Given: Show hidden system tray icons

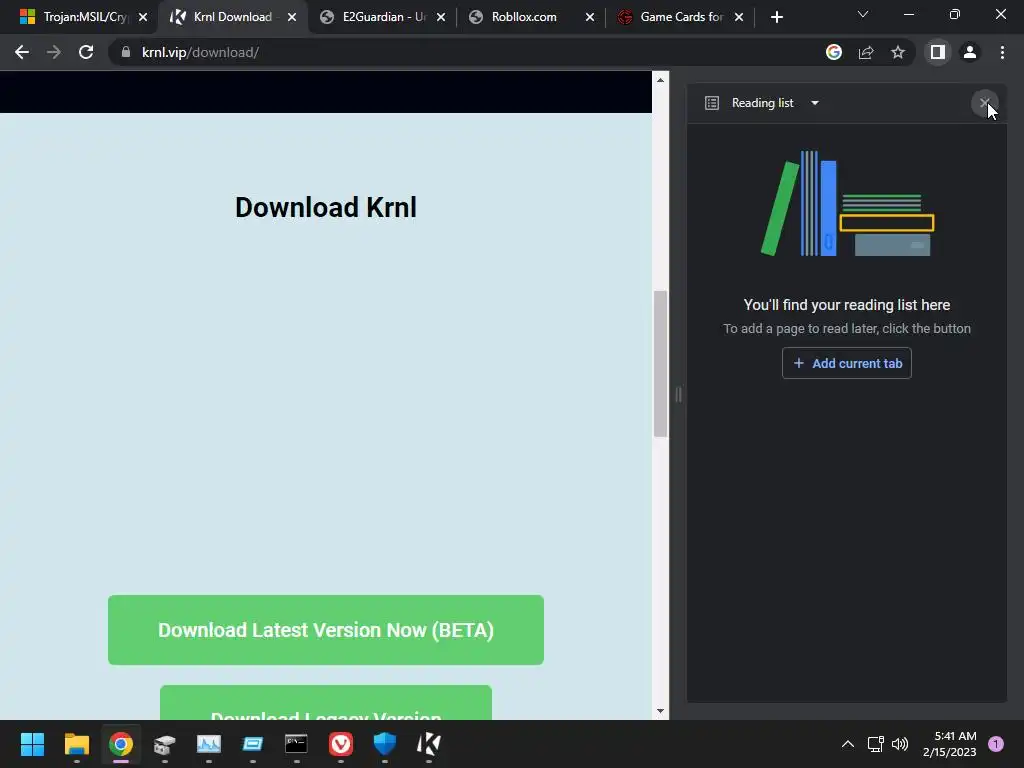Looking at the screenshot, I should tap(848, 744).
